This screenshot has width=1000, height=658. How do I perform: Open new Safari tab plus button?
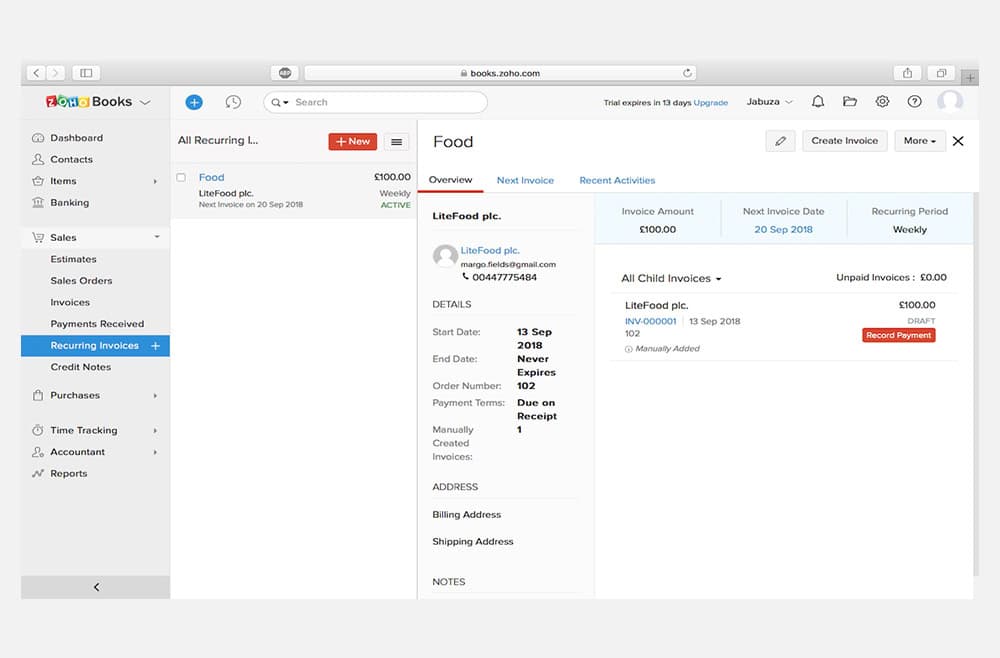pyautogui.click(x=969, y=77)
